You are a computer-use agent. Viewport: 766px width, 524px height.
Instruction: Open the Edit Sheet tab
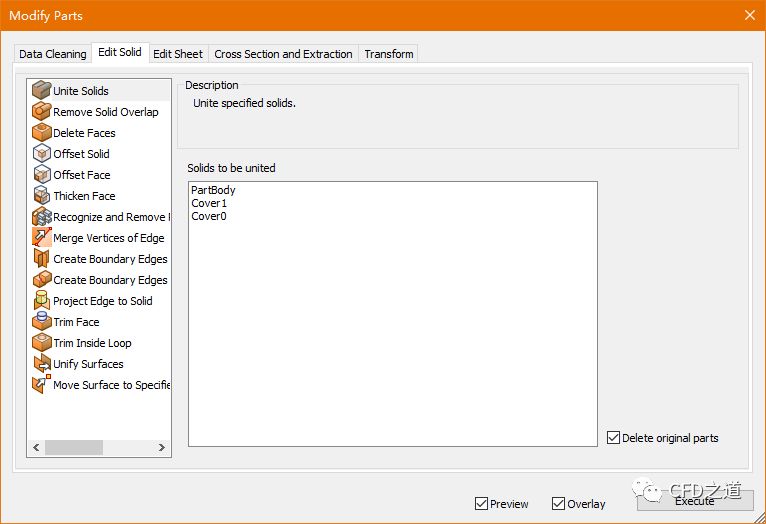pyautogui.click(x=178, y=54)
